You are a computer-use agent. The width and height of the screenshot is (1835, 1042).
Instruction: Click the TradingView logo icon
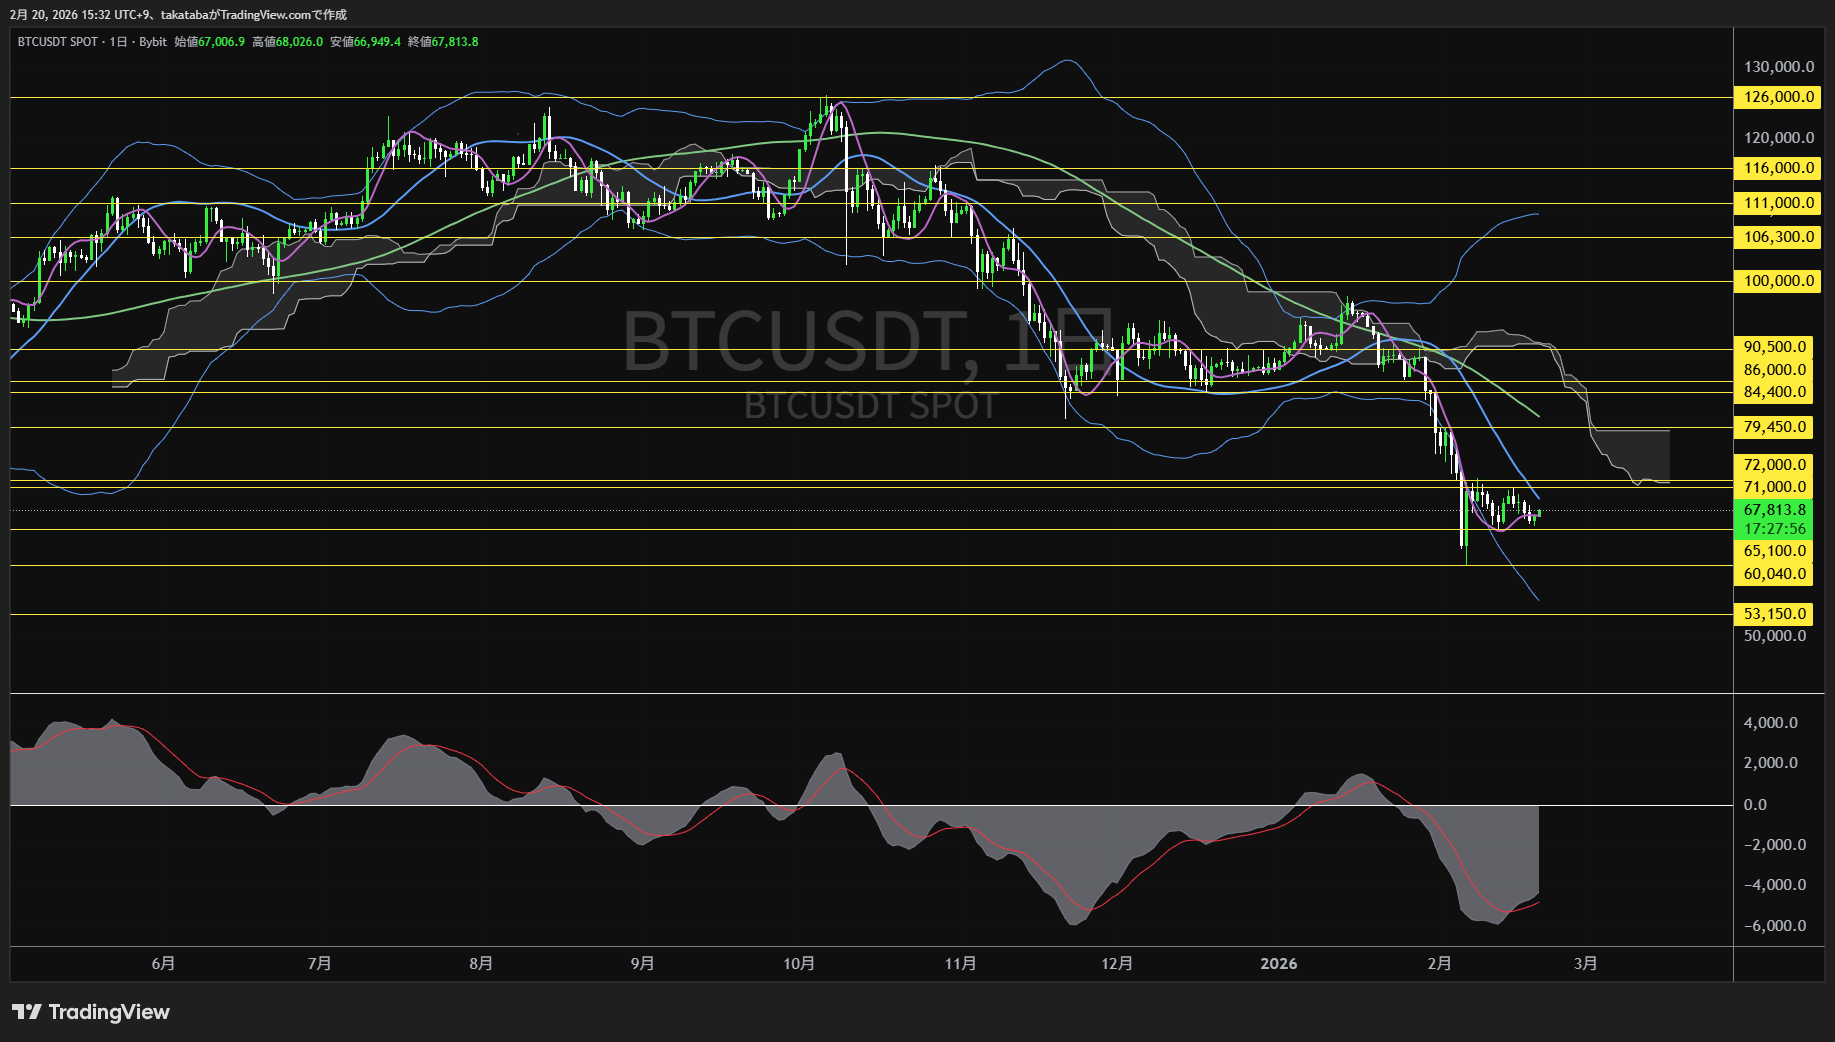(x=26, y=1012)
